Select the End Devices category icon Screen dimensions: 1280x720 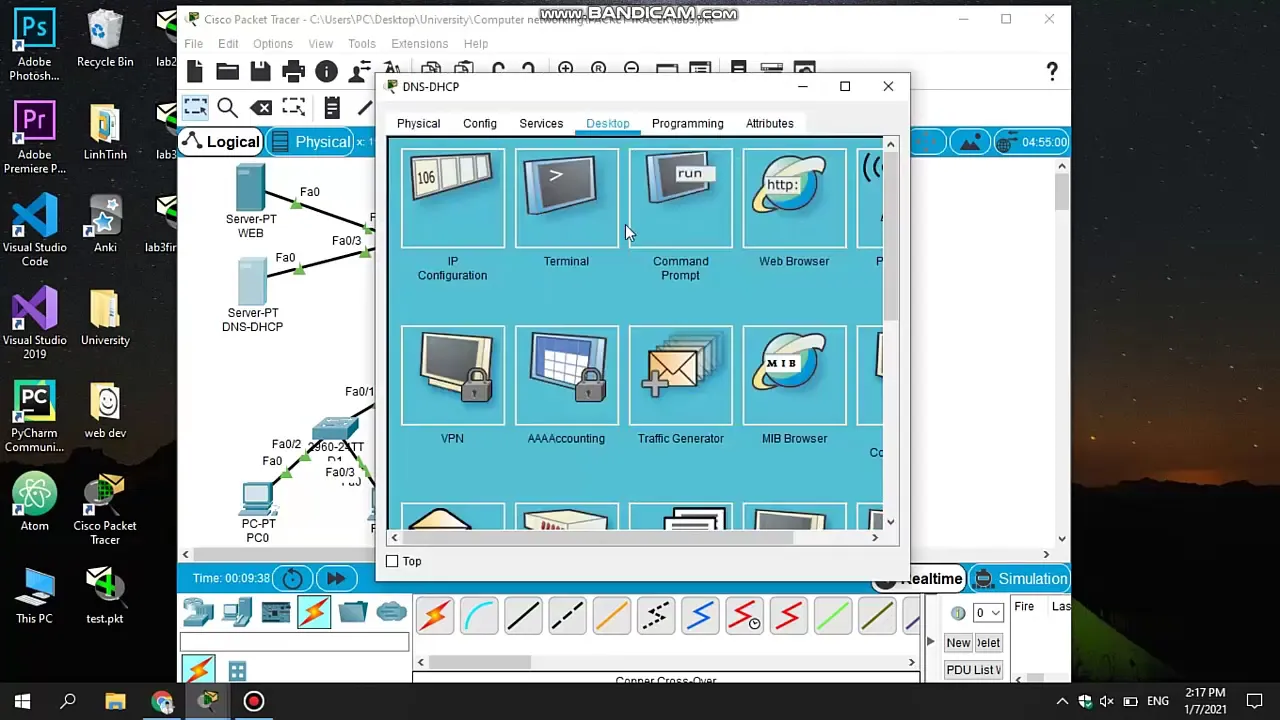(237, 611)
